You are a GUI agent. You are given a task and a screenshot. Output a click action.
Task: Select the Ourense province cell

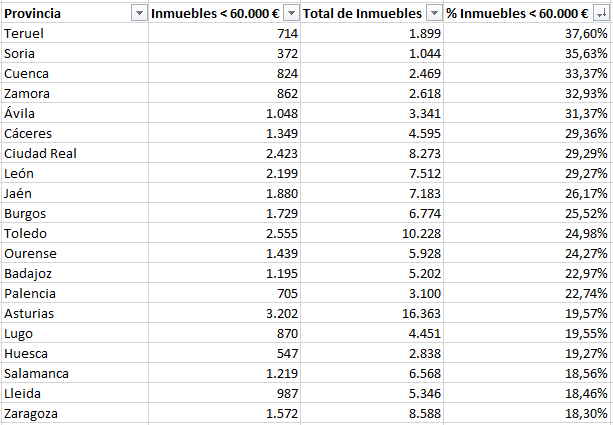click(x=75, y=253)
